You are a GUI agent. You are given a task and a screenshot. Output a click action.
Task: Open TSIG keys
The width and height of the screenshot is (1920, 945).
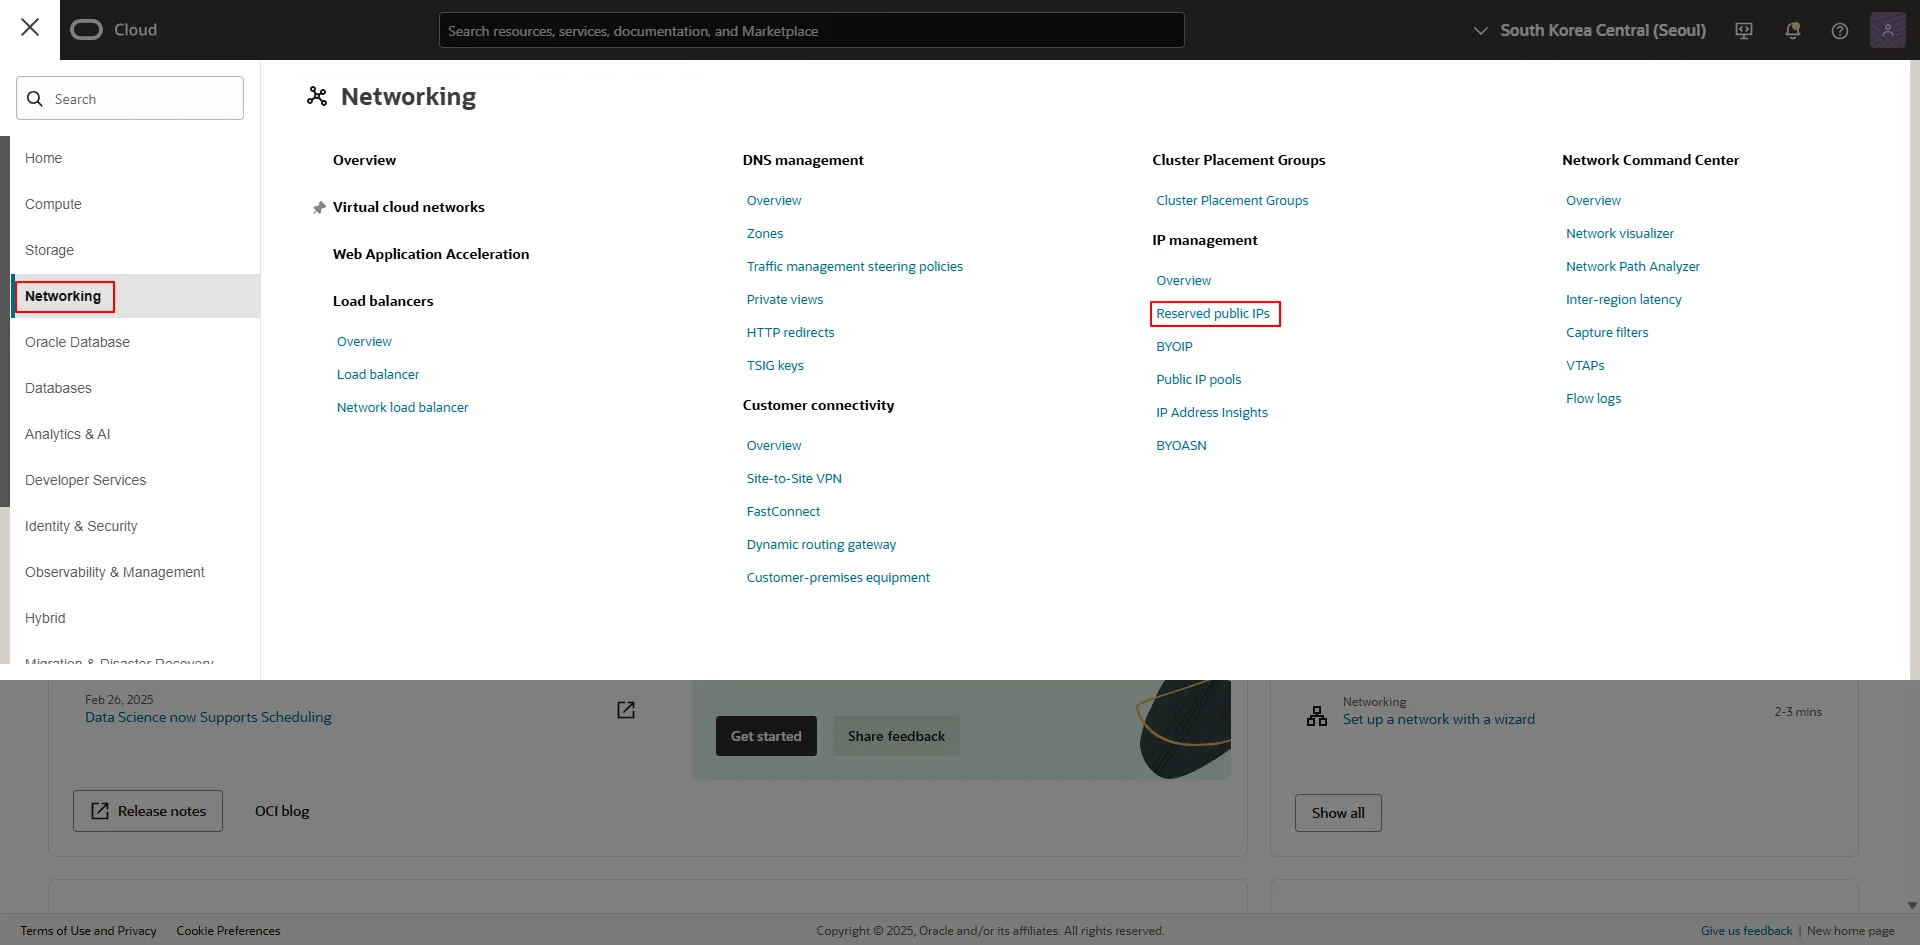(775, 365)
